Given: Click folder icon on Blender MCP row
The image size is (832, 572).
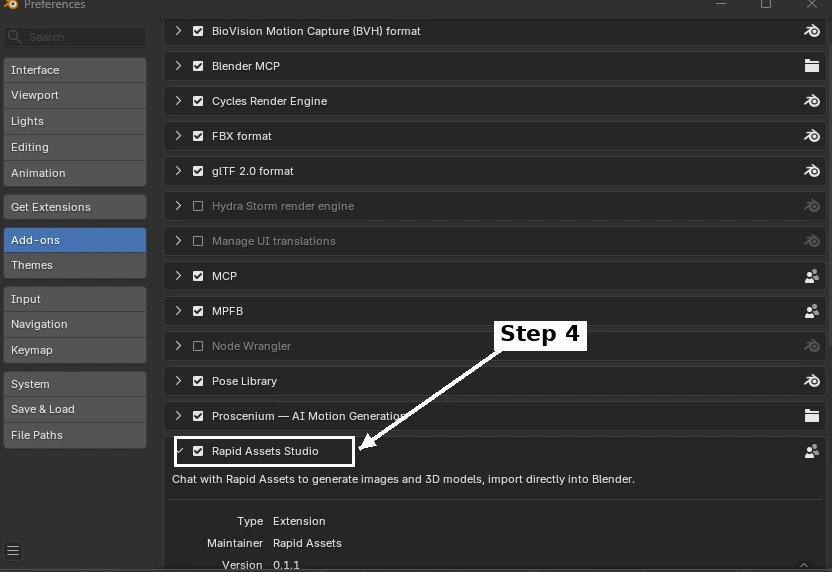Looking at the screenshot, I should pos(811,66).
